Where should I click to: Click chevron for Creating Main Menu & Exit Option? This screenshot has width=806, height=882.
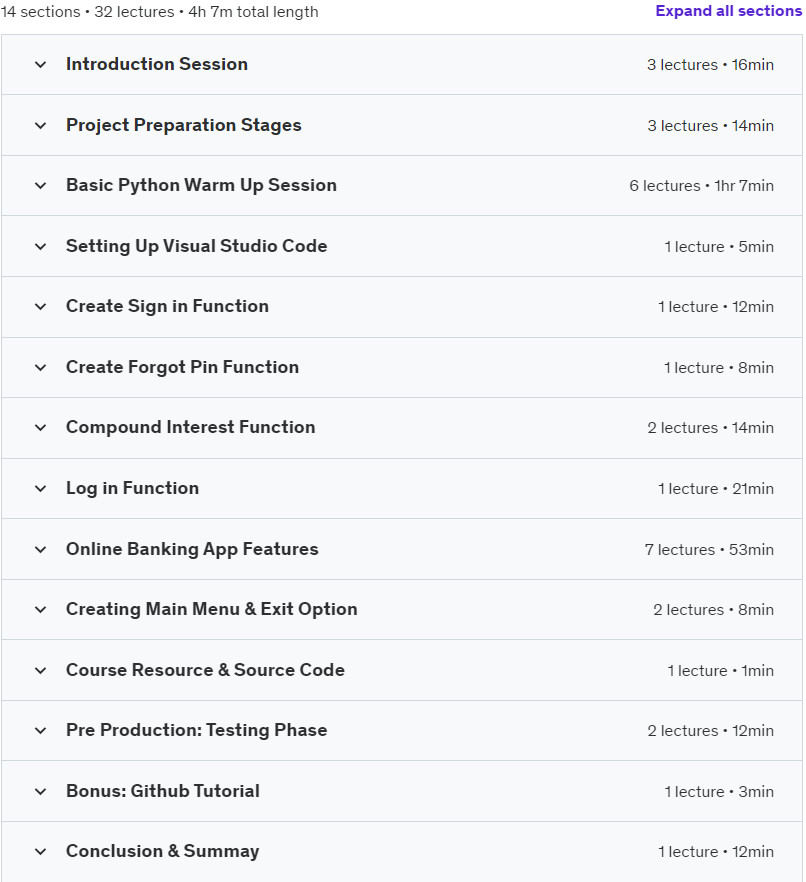coord(40,609)
